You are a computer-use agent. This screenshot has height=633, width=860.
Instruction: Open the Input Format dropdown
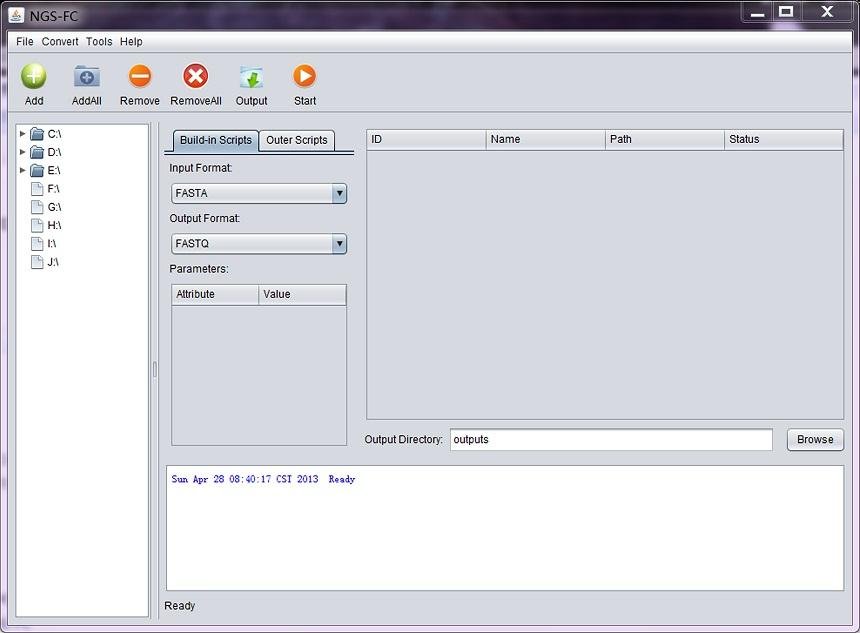[340, 193]
